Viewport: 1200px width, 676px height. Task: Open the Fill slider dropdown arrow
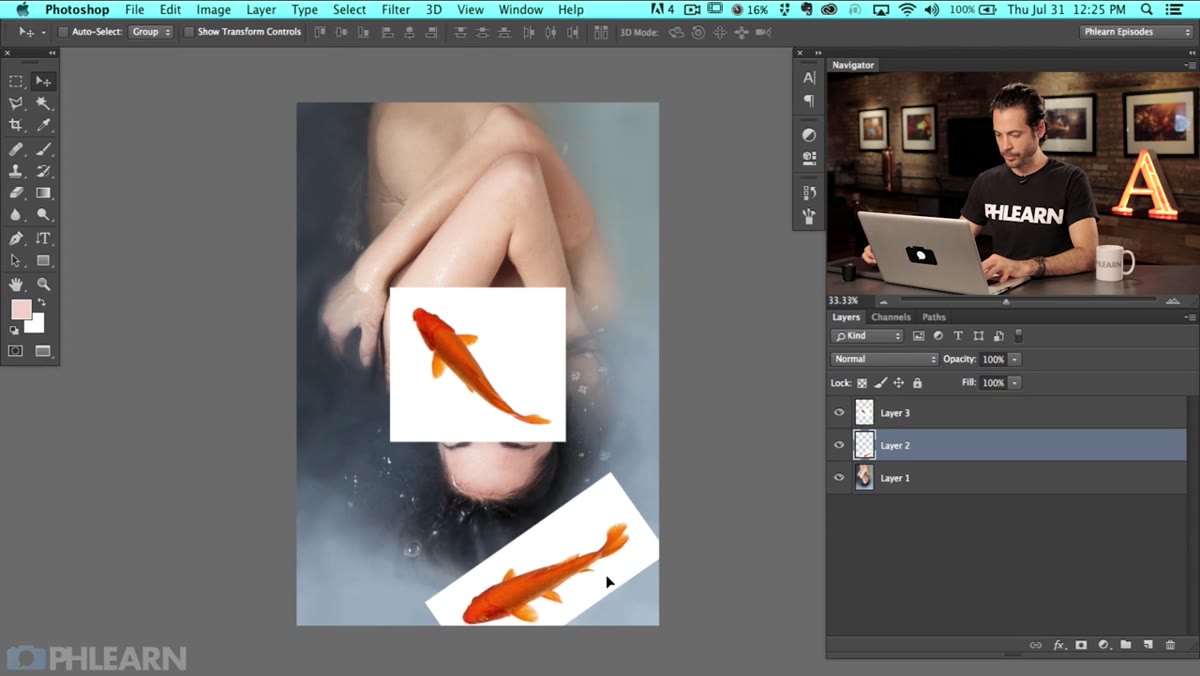pyautogui.click(x=1014, y=383)
